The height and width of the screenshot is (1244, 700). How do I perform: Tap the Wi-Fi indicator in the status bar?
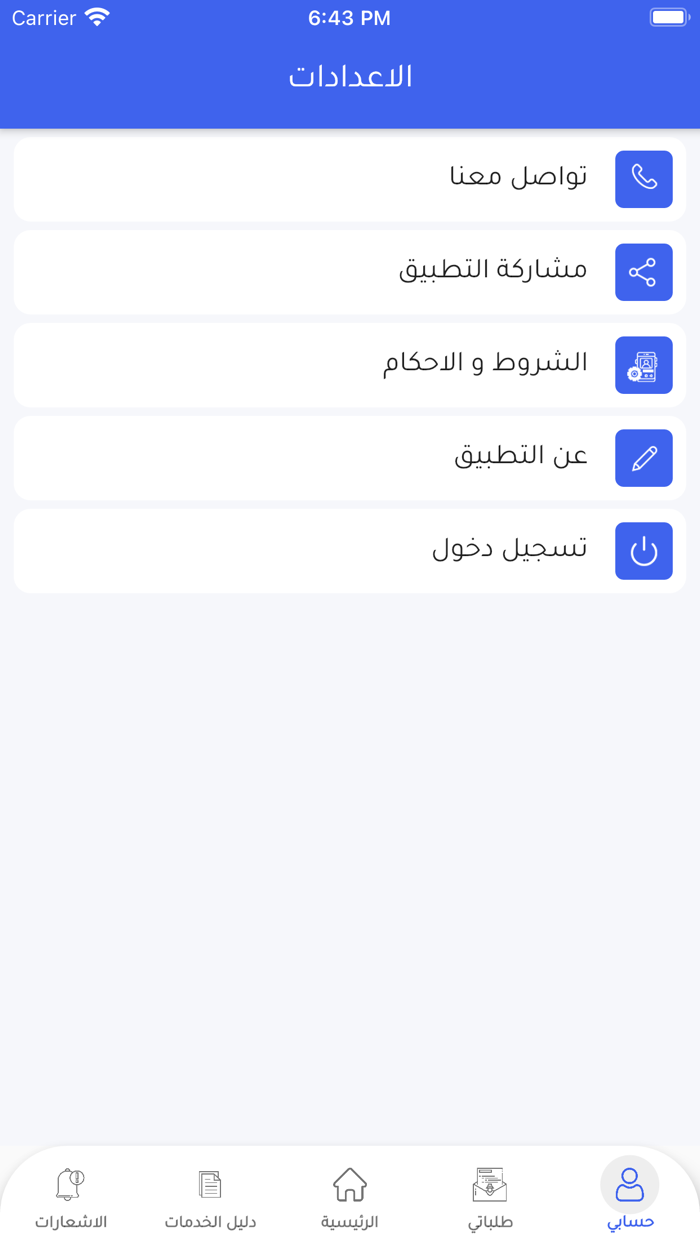tap(96, 16)
